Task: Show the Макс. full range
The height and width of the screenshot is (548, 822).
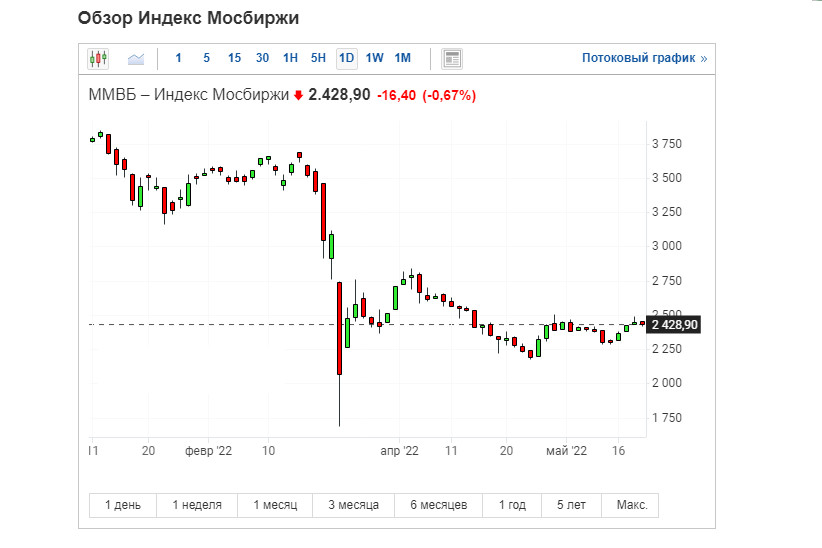Action: (631, 505)
